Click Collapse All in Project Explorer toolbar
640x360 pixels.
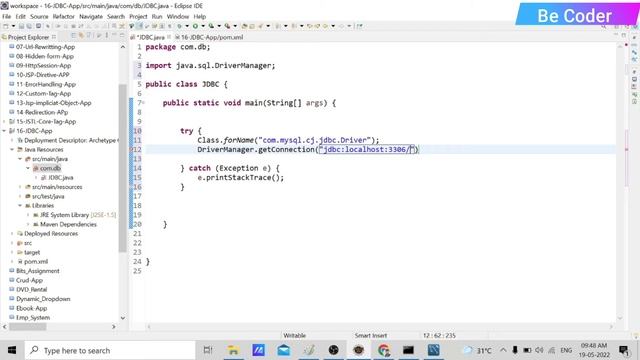click(x=74, y=36)
